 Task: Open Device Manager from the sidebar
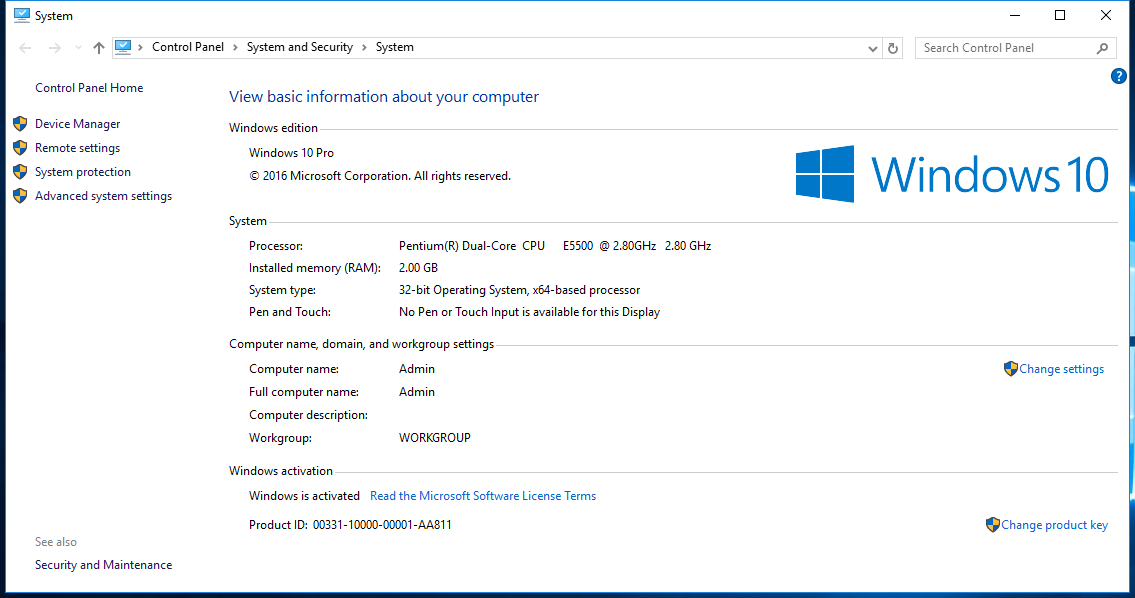coord(80,123)
